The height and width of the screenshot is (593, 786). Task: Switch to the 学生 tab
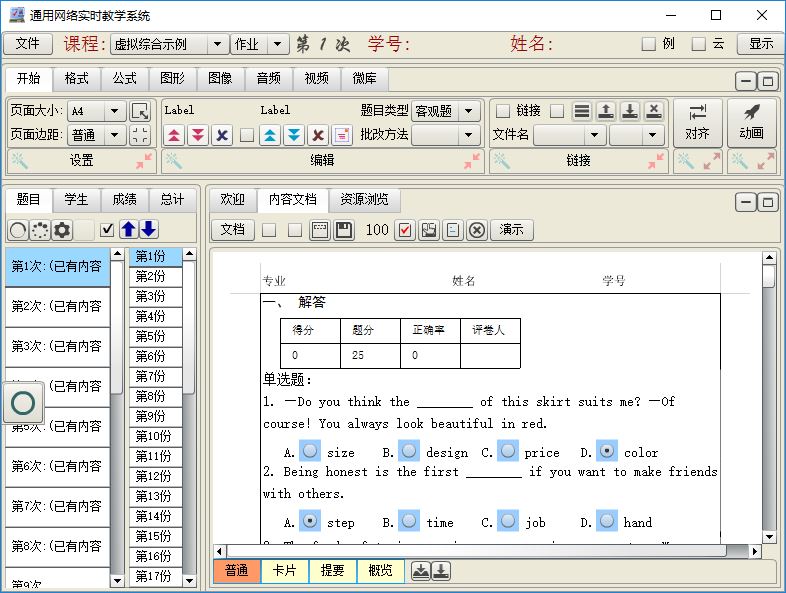pos(76,200)
